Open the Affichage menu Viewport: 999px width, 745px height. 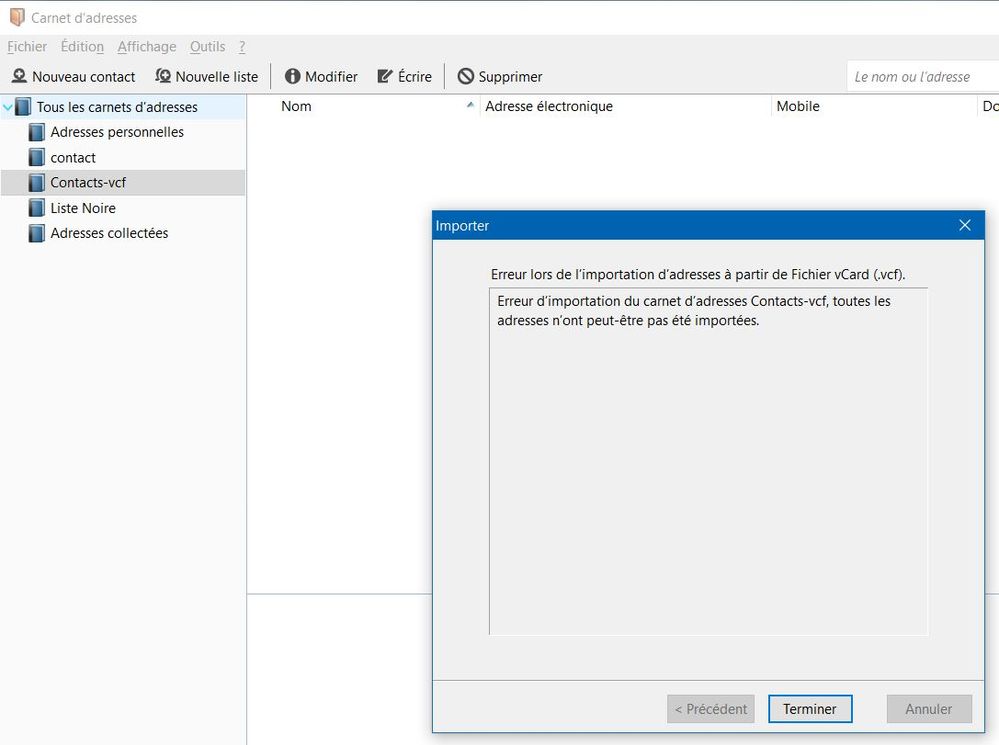click(146, 46)
